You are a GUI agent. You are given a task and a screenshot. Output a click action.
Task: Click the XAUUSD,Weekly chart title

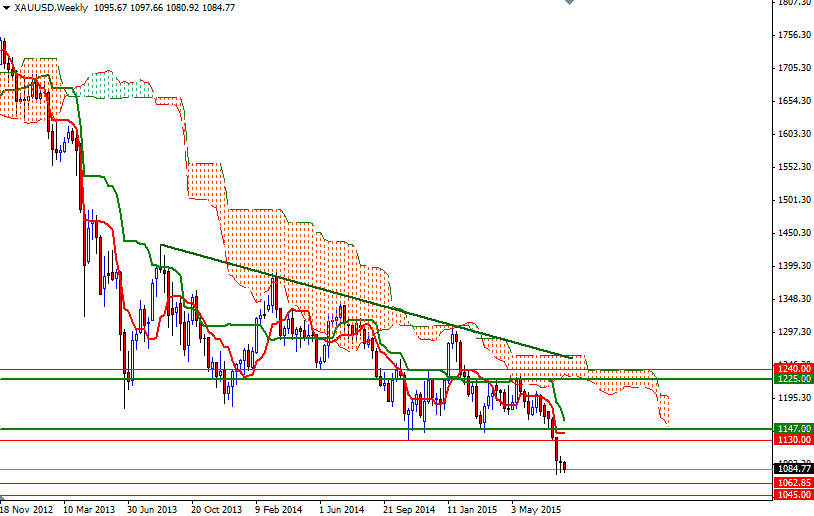coord(49,8)
